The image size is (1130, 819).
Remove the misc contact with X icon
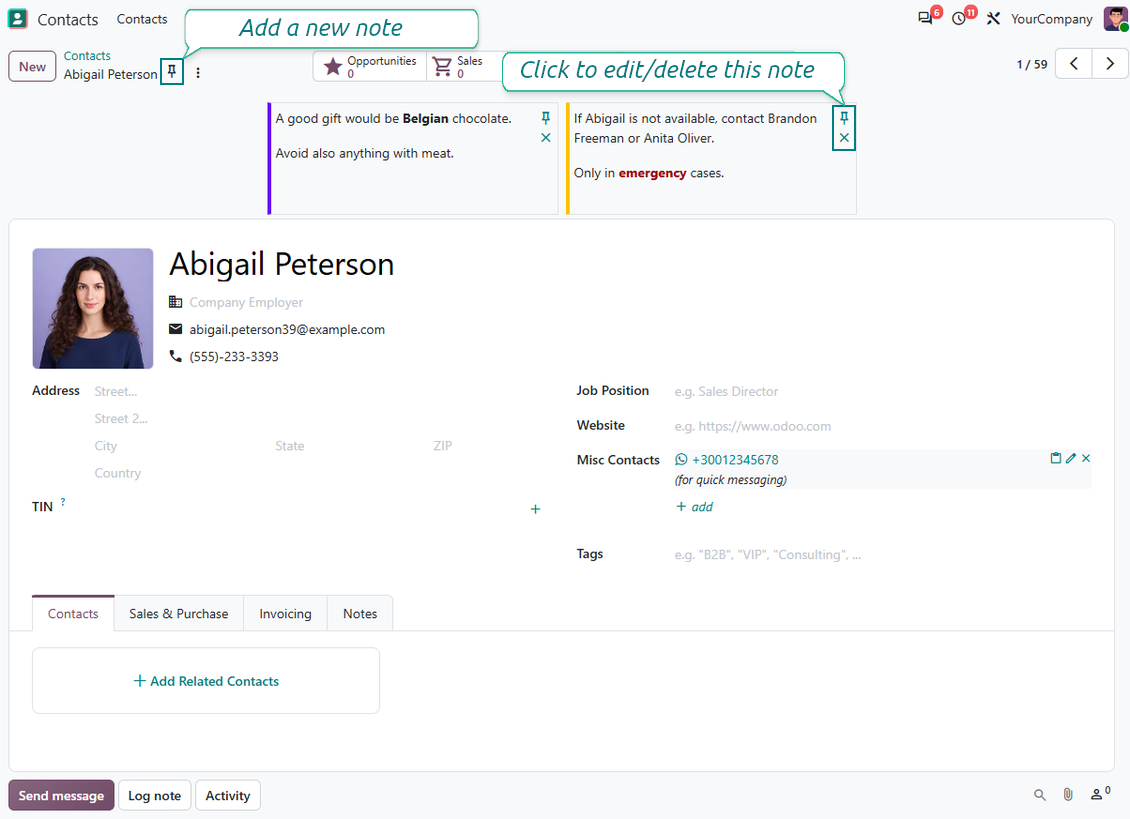1086,458
